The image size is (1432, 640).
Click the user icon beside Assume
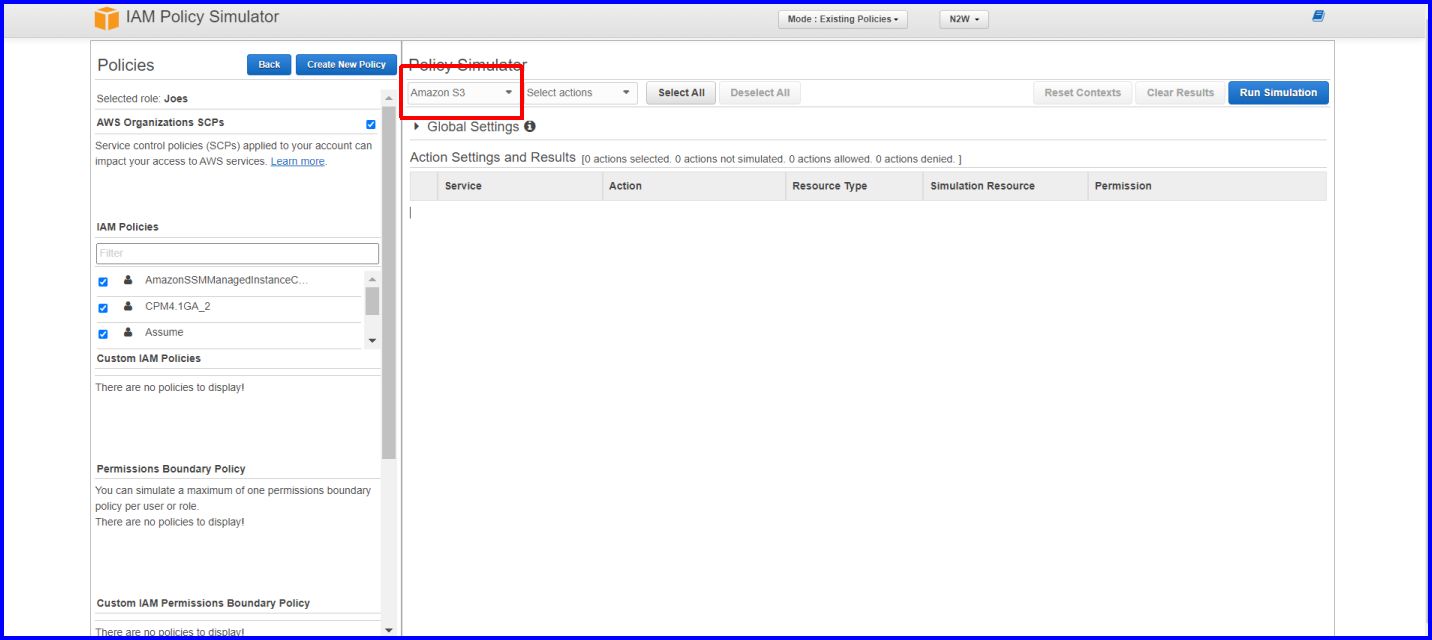(x=128, y=333)
